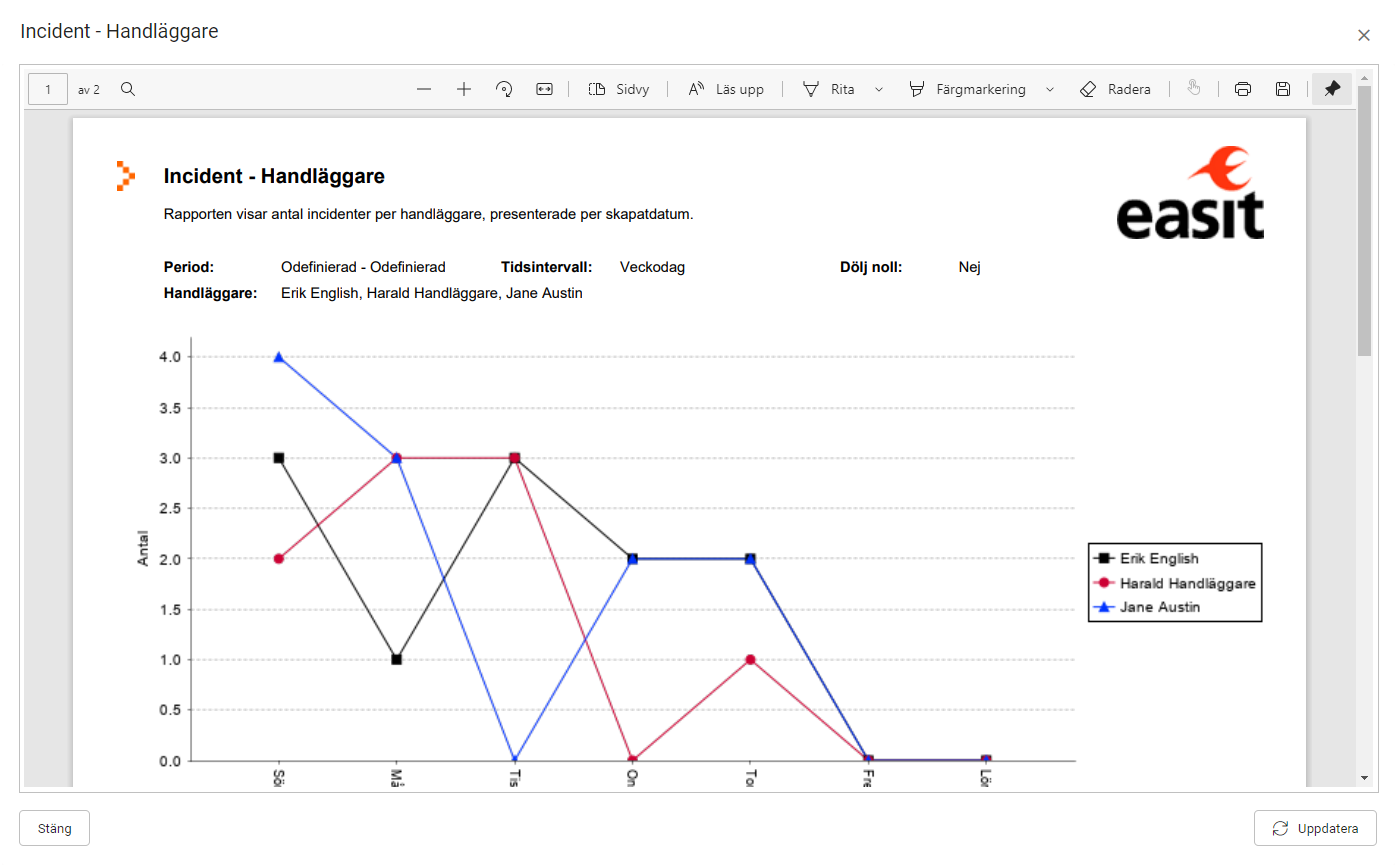Zoom out with the minus icon

tap(424, 89)
